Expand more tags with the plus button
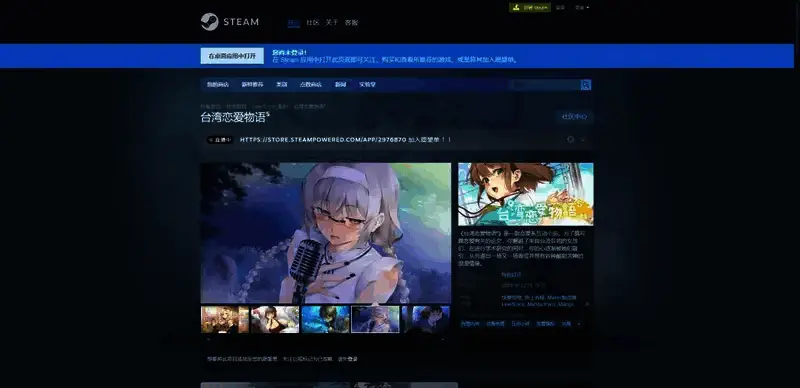 point(579,324)
